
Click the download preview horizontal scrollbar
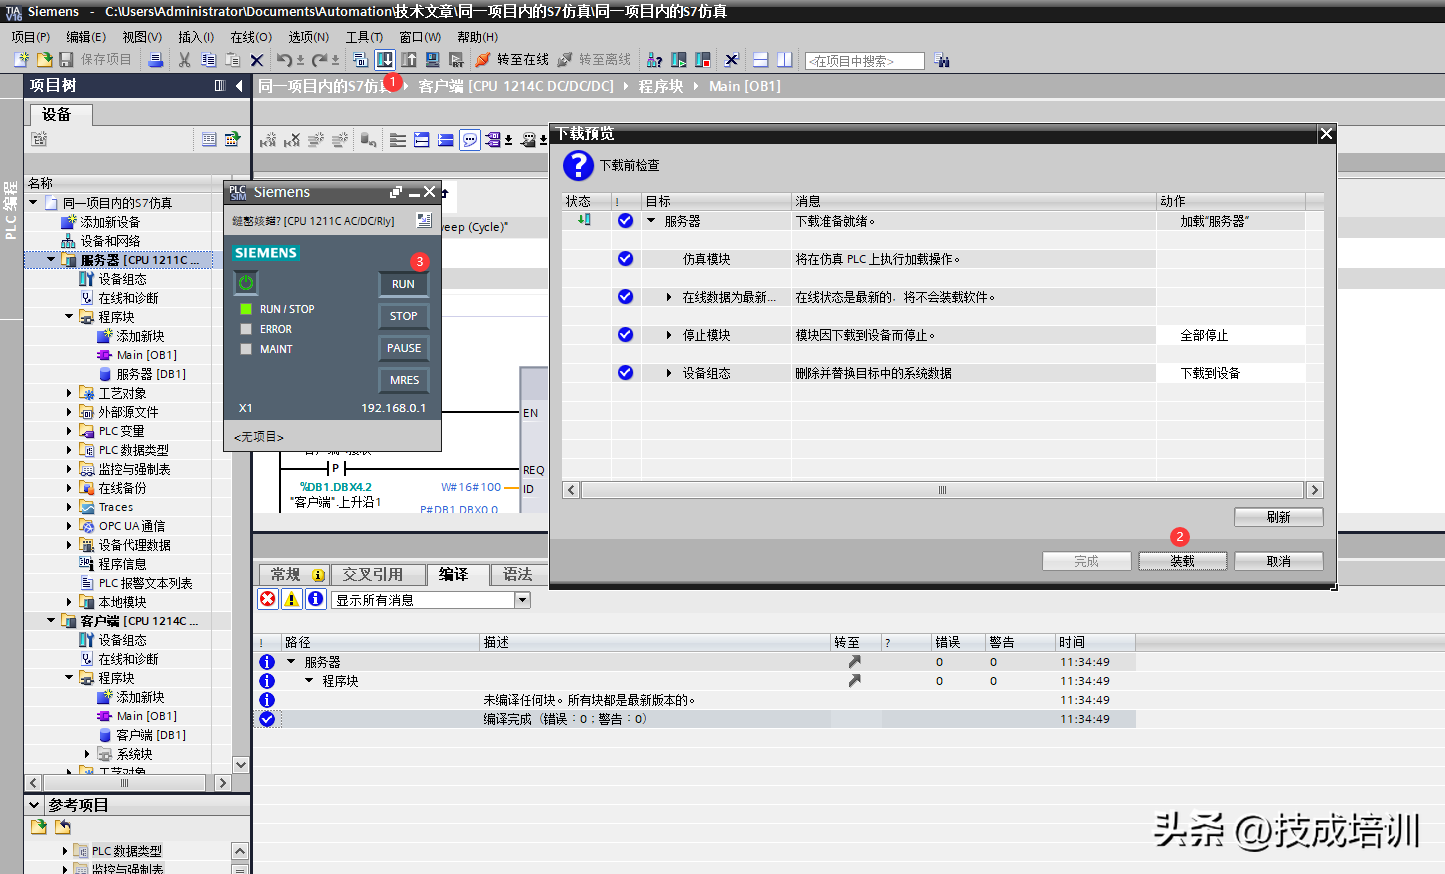942,490
